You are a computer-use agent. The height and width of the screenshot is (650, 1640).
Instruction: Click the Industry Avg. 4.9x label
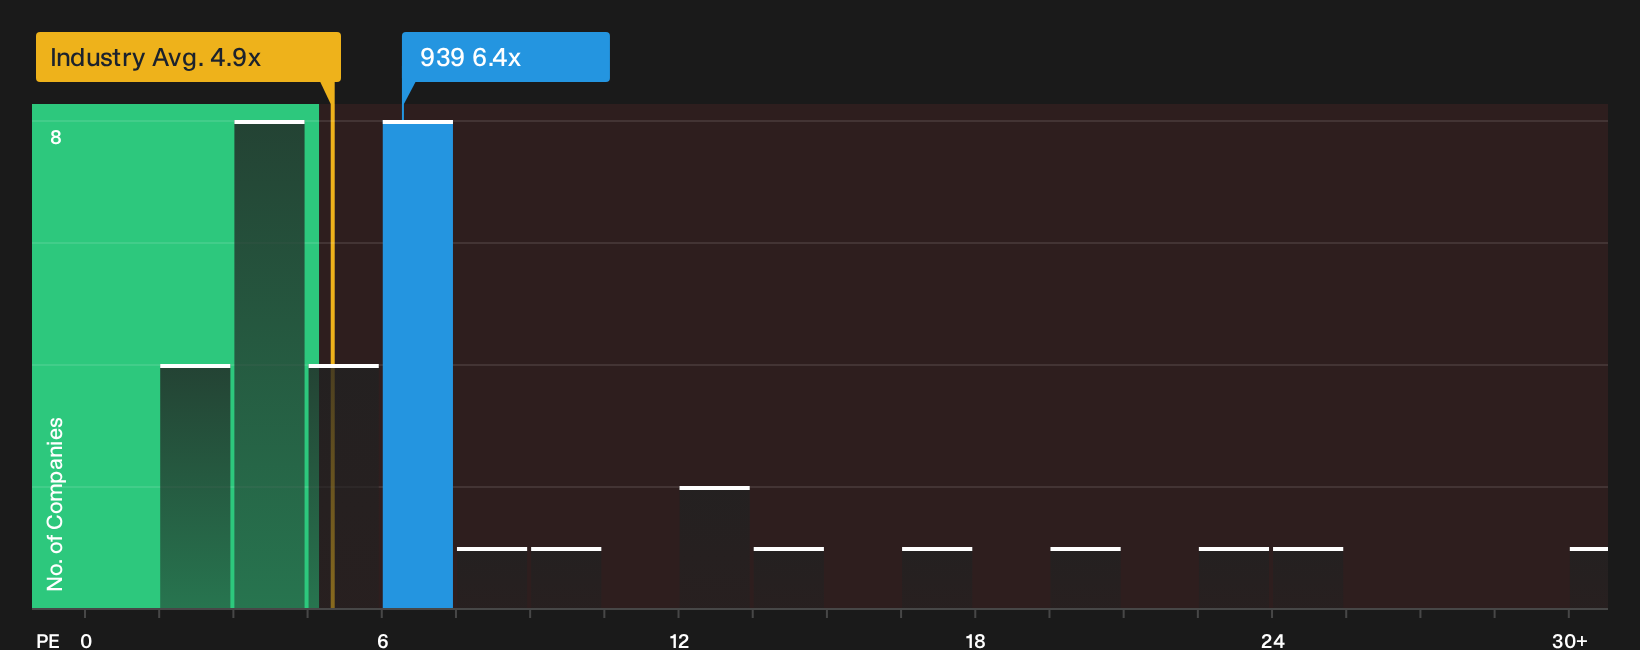(x=188, y=57)
